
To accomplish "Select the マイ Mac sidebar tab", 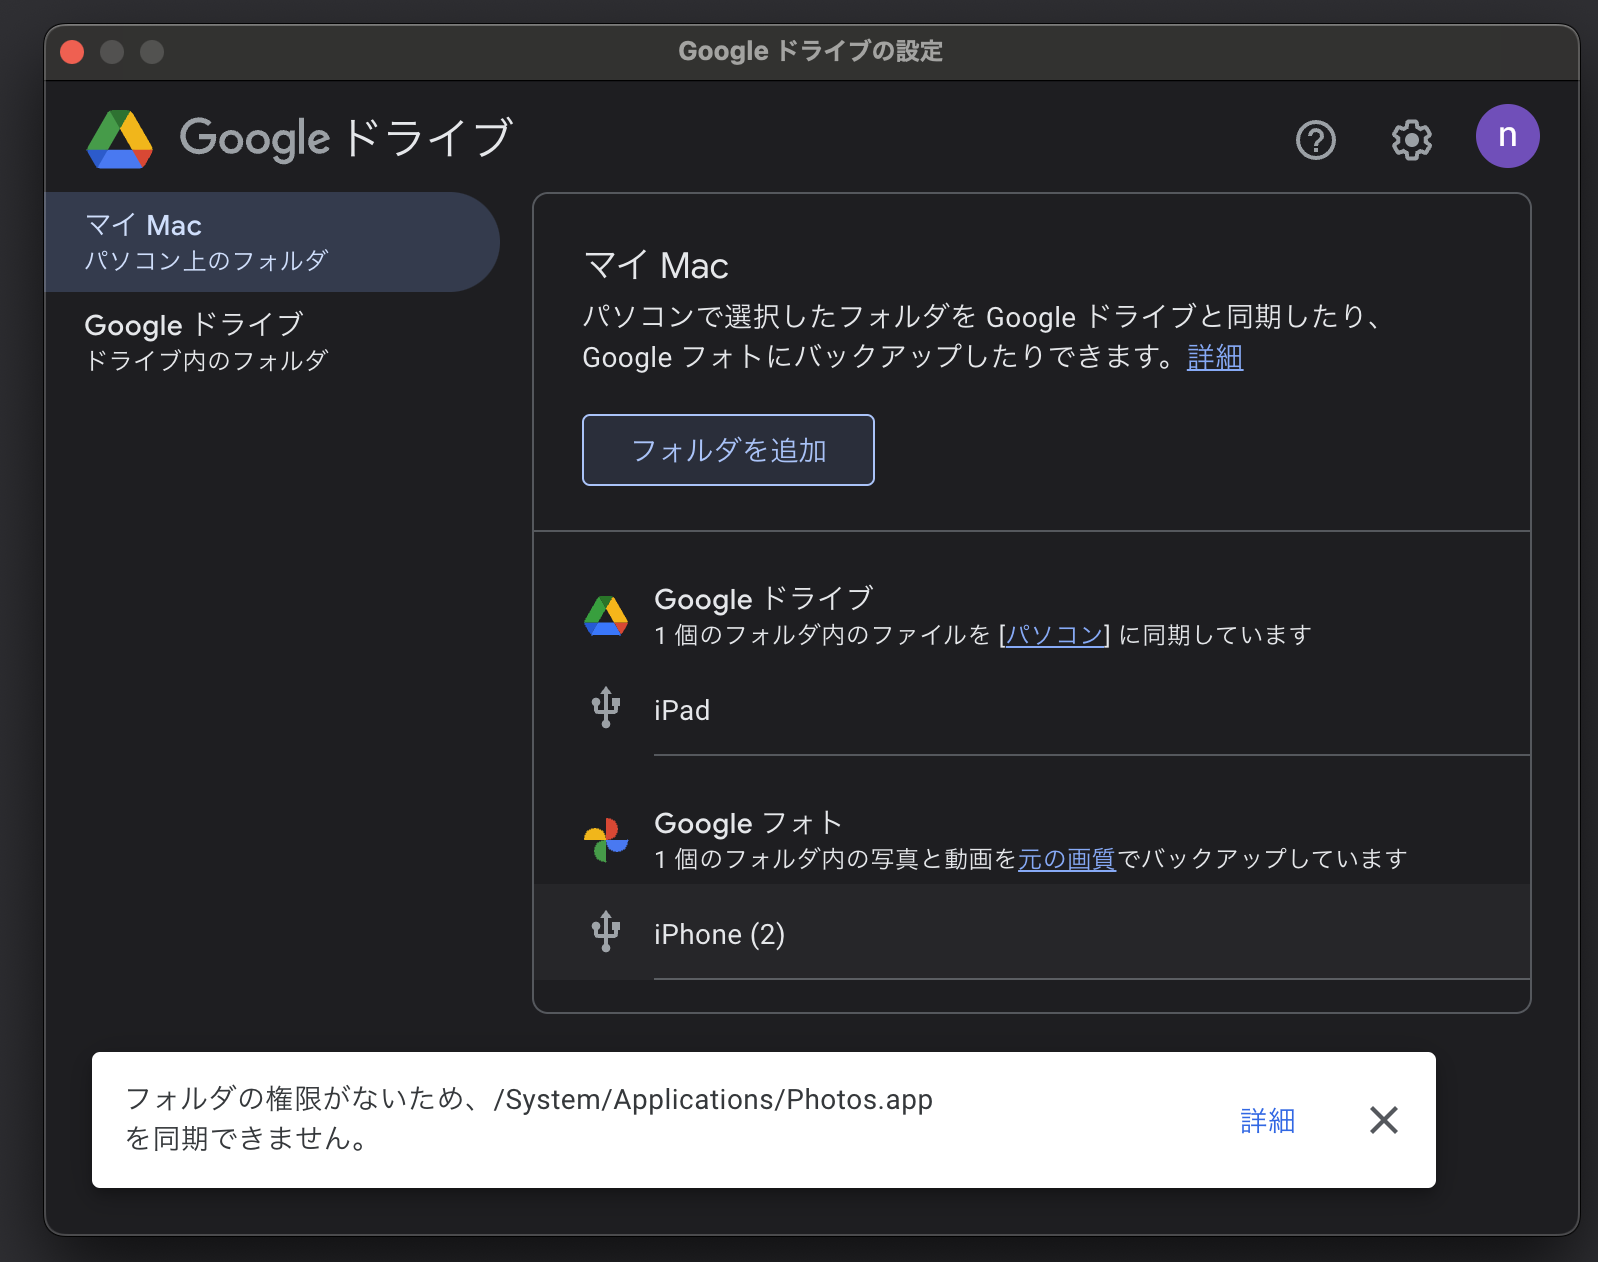I will pyautogui.click(x=272, y=242).
